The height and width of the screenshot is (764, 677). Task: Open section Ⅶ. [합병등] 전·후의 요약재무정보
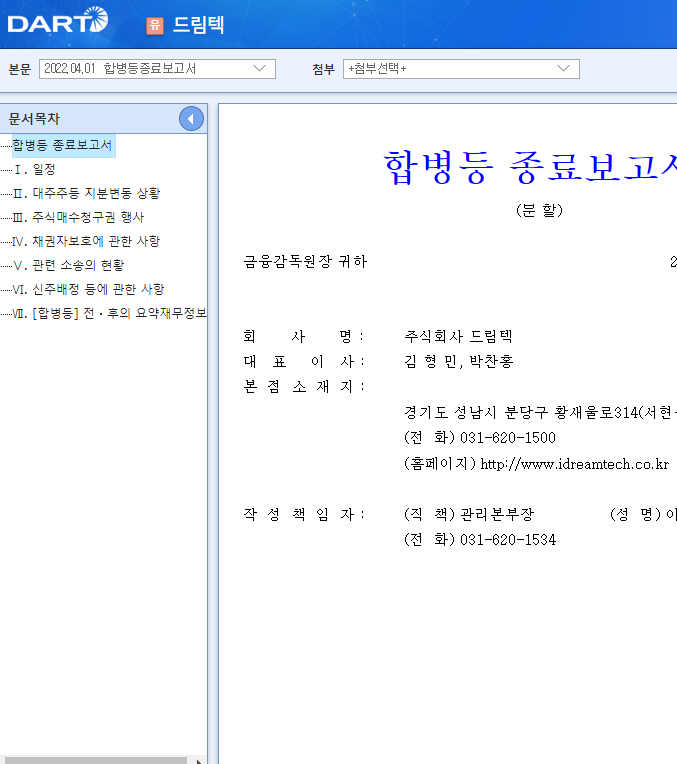(109, 313)
